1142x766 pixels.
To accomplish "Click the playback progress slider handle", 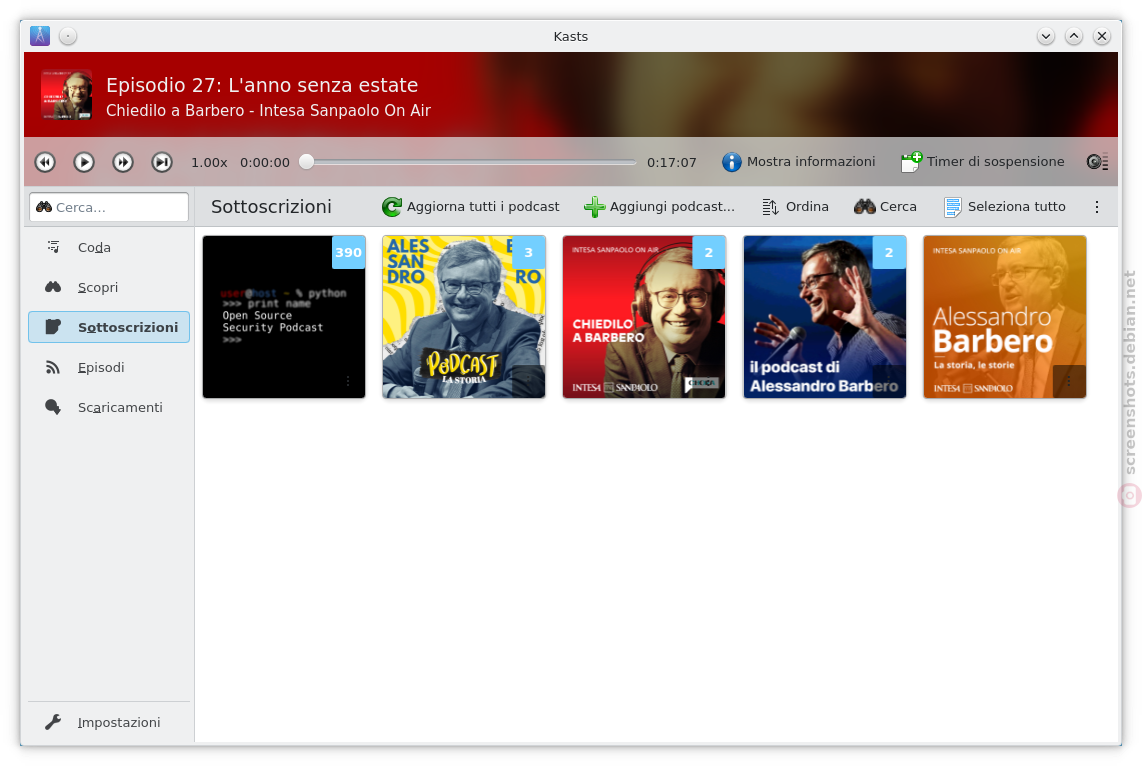I will 307,162.
